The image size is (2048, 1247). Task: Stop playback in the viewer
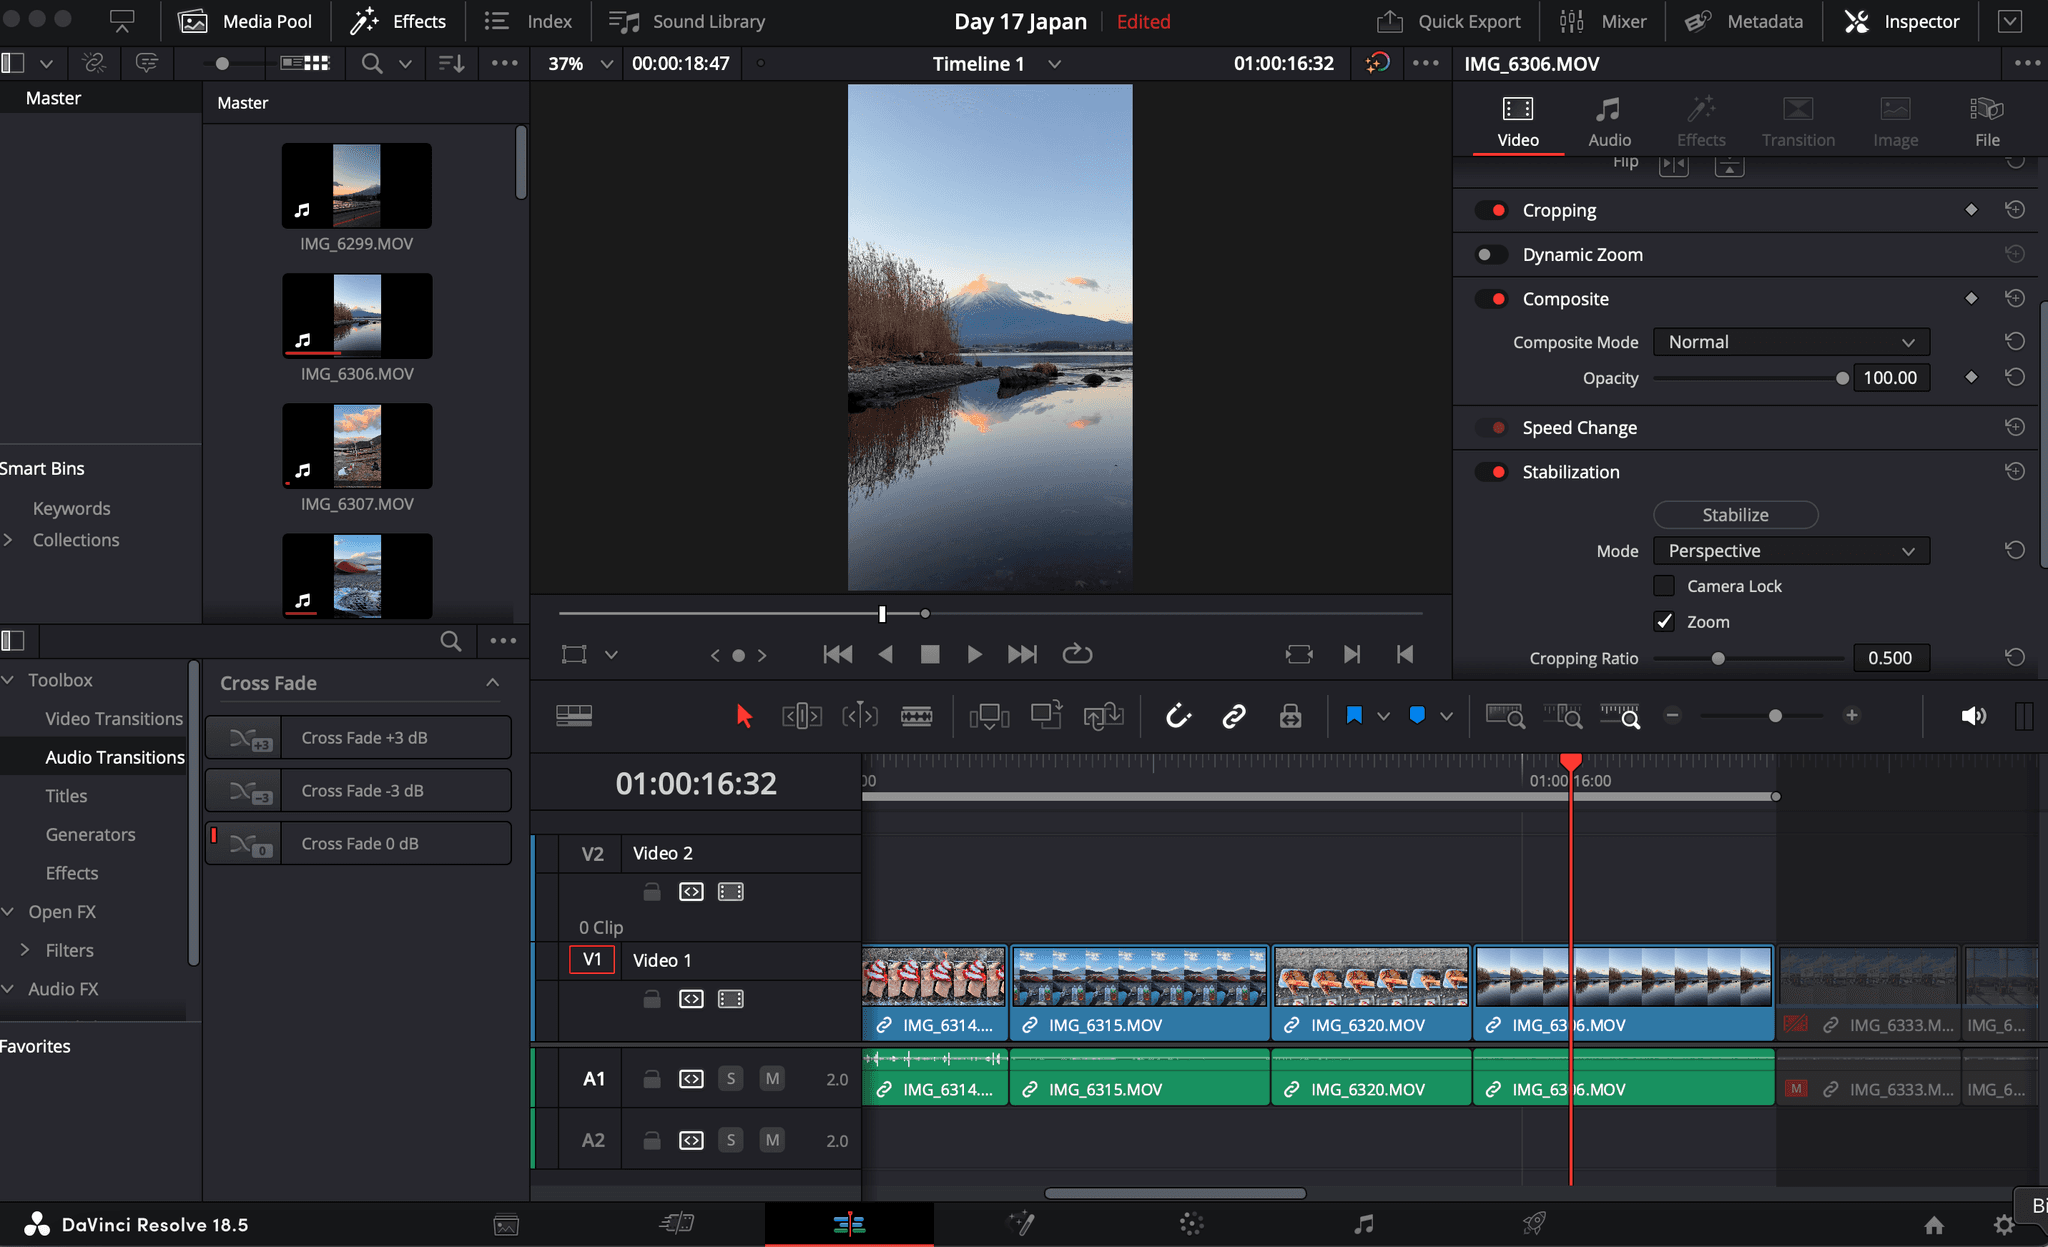(x=930, y=654)
